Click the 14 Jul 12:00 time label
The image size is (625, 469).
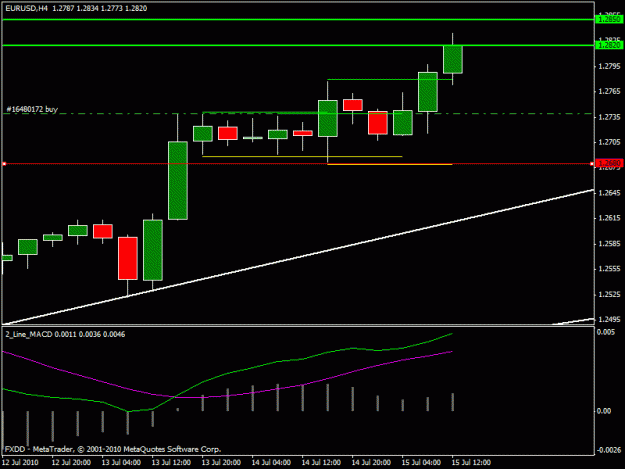[321, 462]
